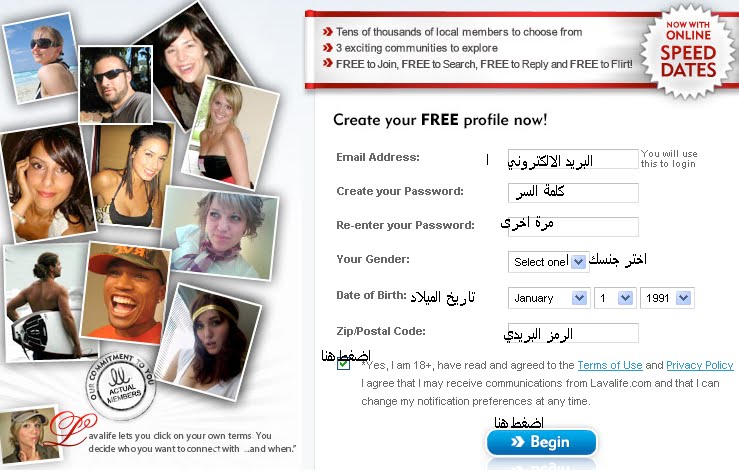The width and height of the screenshot is (739, 473).
Task: Click the double-arrow icon on Begin button
Action: coord(517,442)
